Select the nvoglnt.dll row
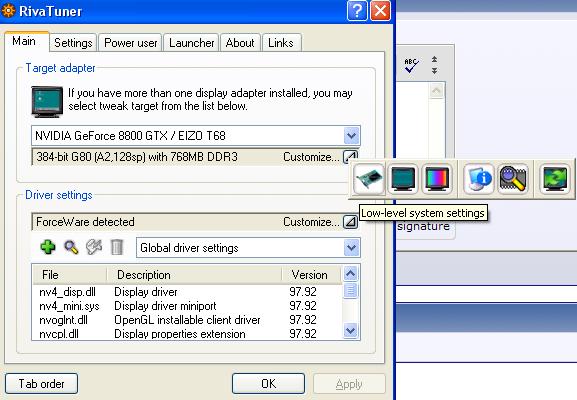Image resolution: width=577 pixels, height=400 pixels. tap(187, 320)
